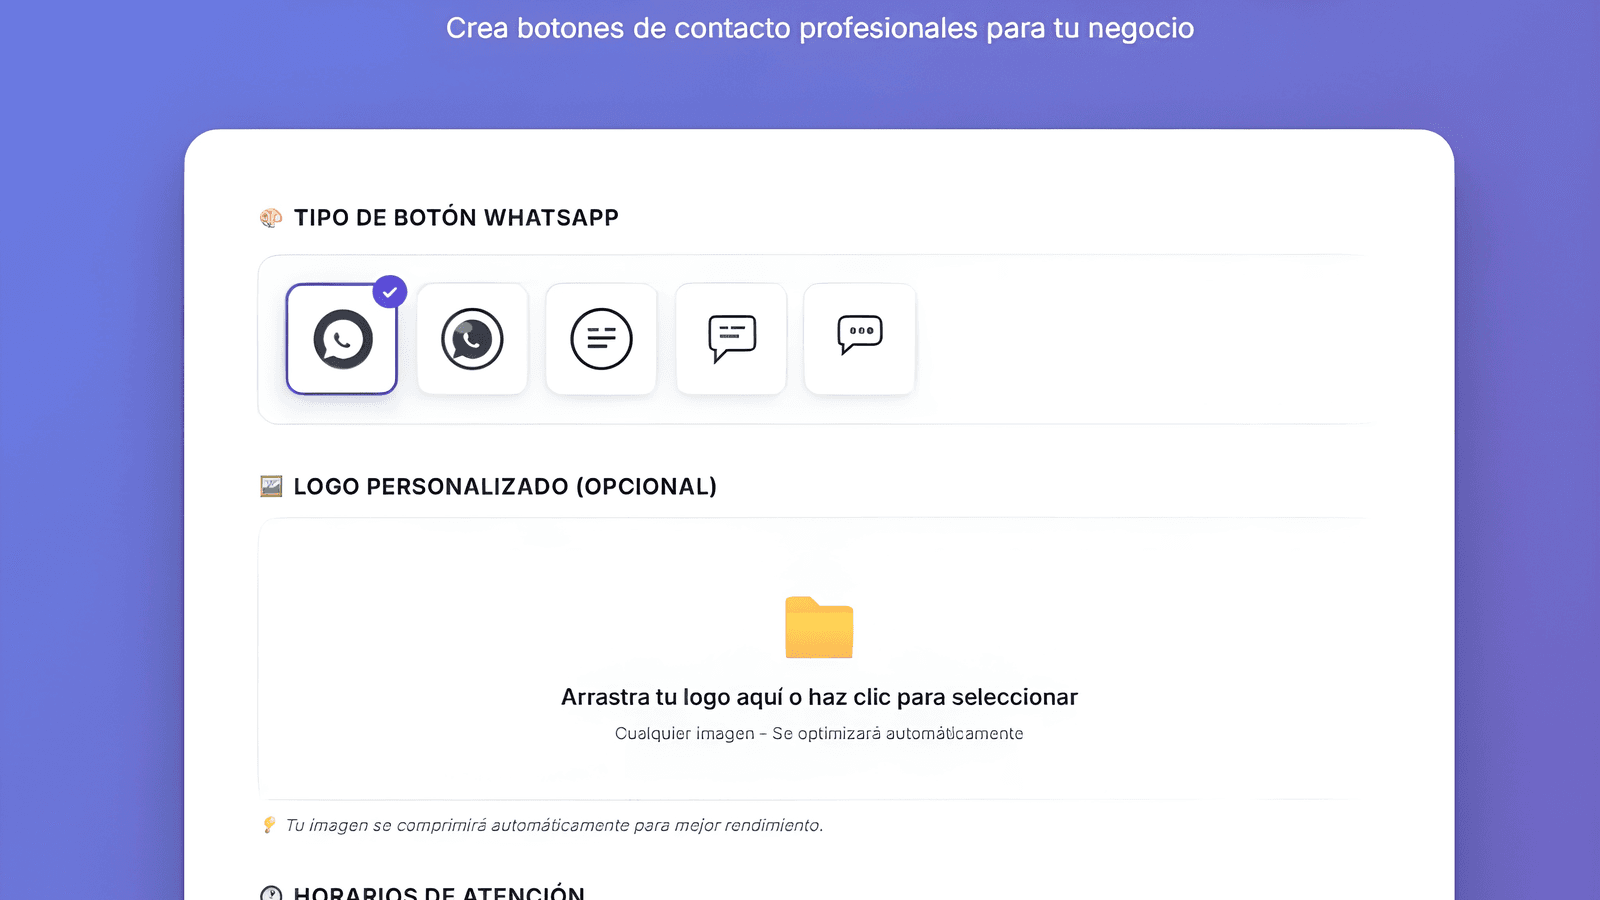Pick the rectangular chat bubble with lines style
This screenshot has height=900, width=1600.
[730, 339]
